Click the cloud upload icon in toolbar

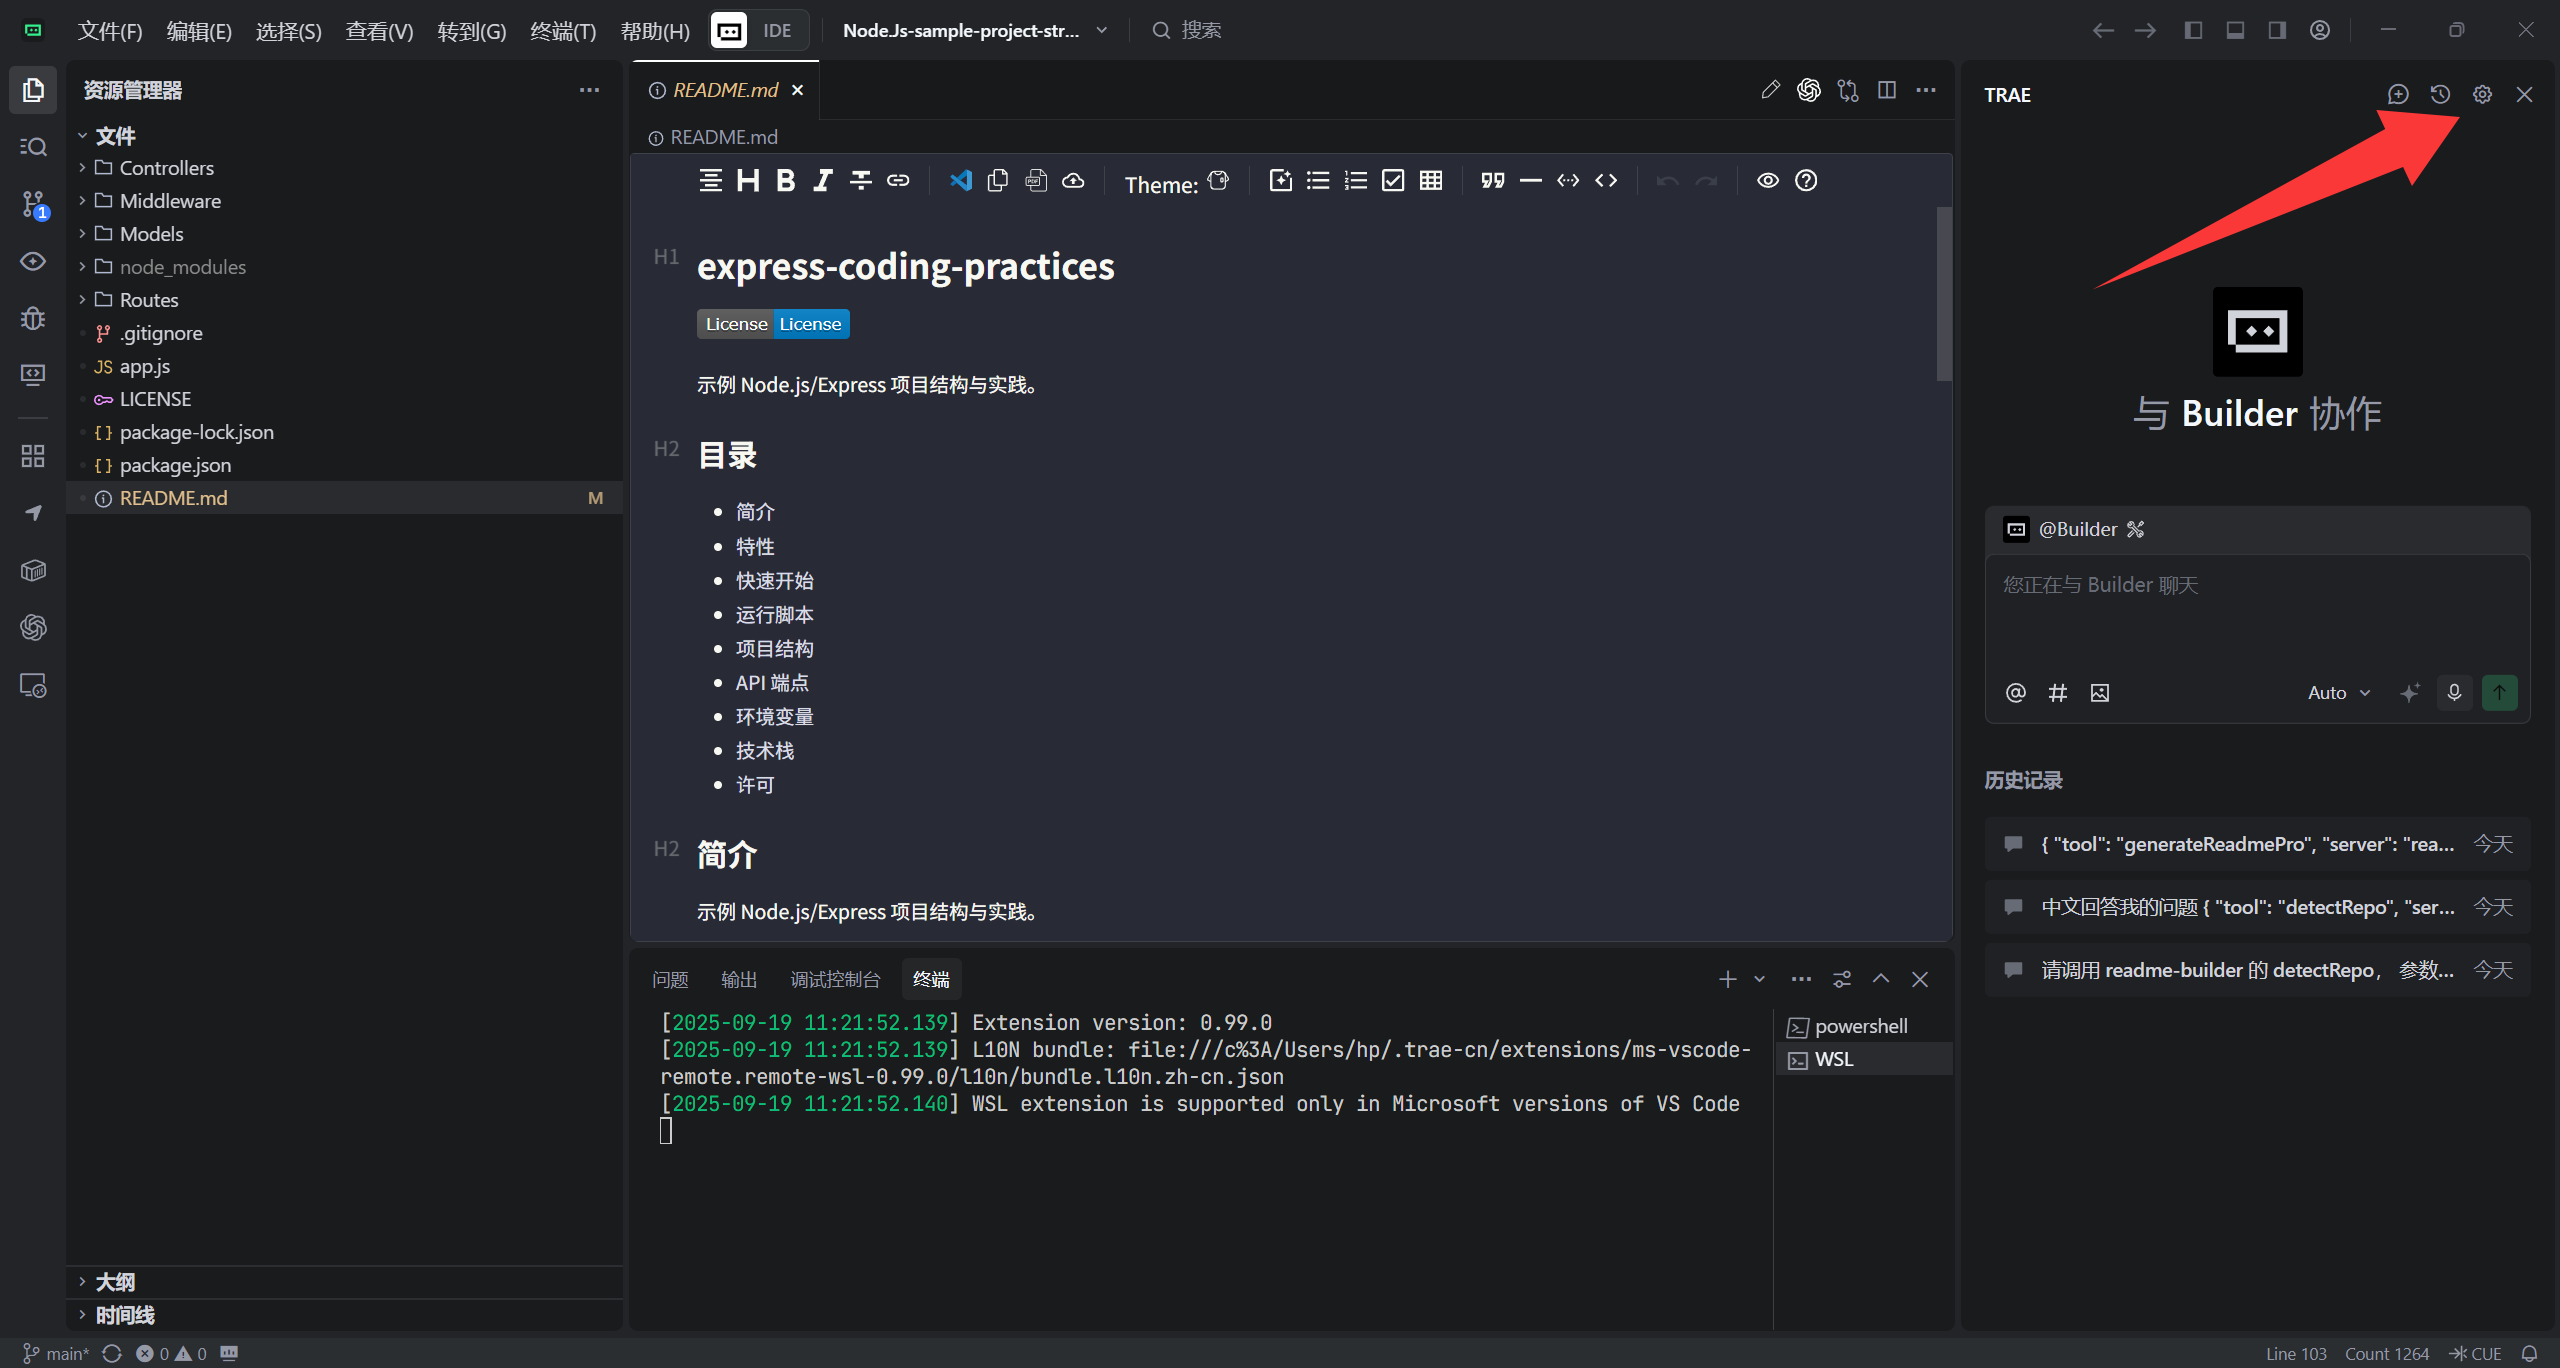tap(1073, 180)
